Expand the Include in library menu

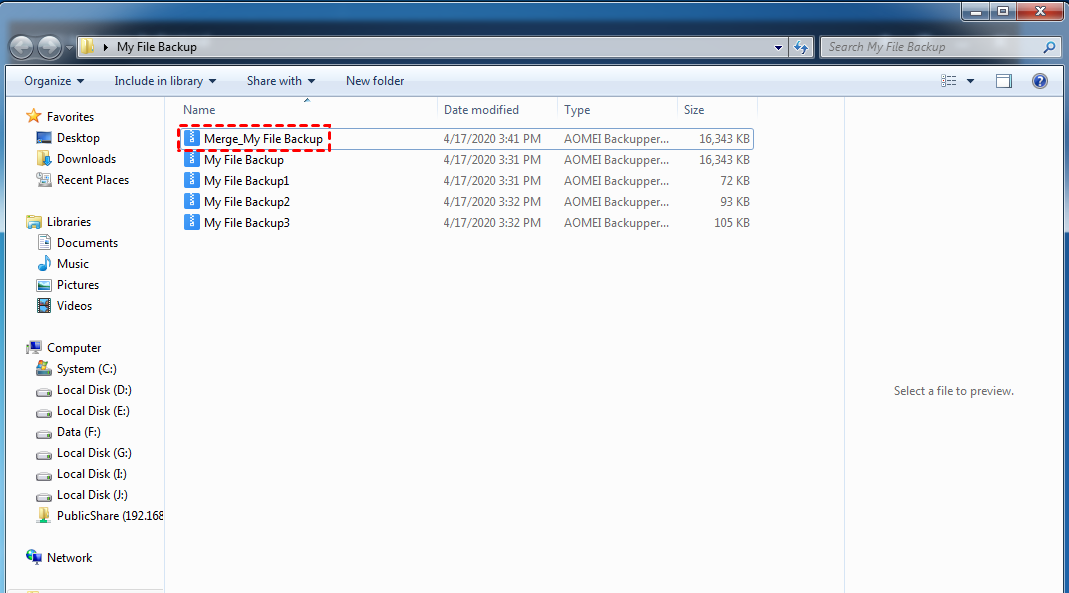coord(165,81)
